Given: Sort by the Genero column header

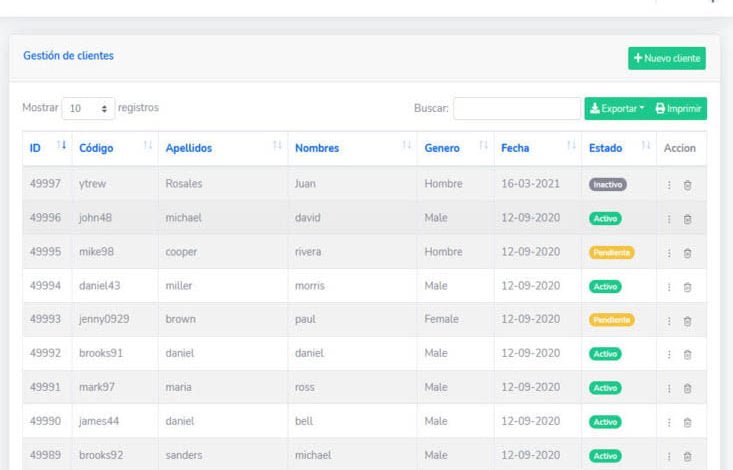Looking at the screenshot, I should (455, 148).
